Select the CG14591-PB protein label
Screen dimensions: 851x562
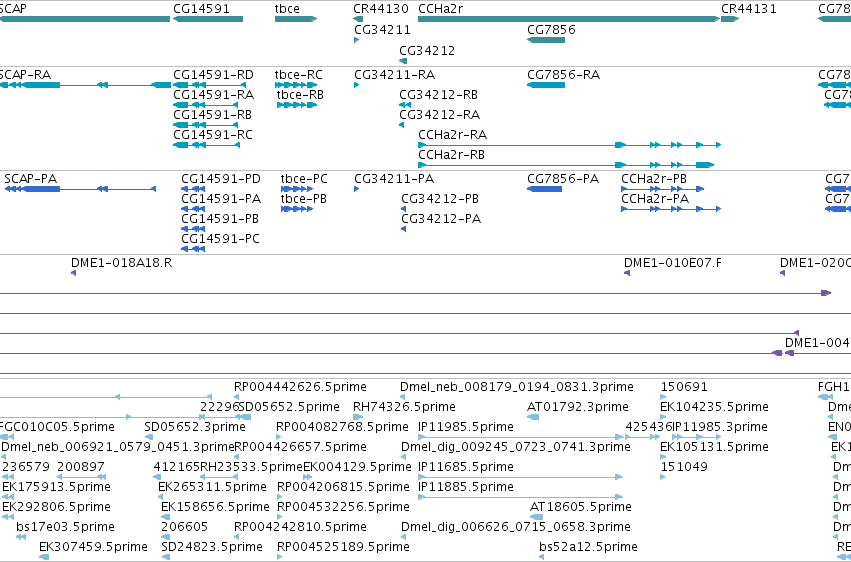(x=220, y=219)
